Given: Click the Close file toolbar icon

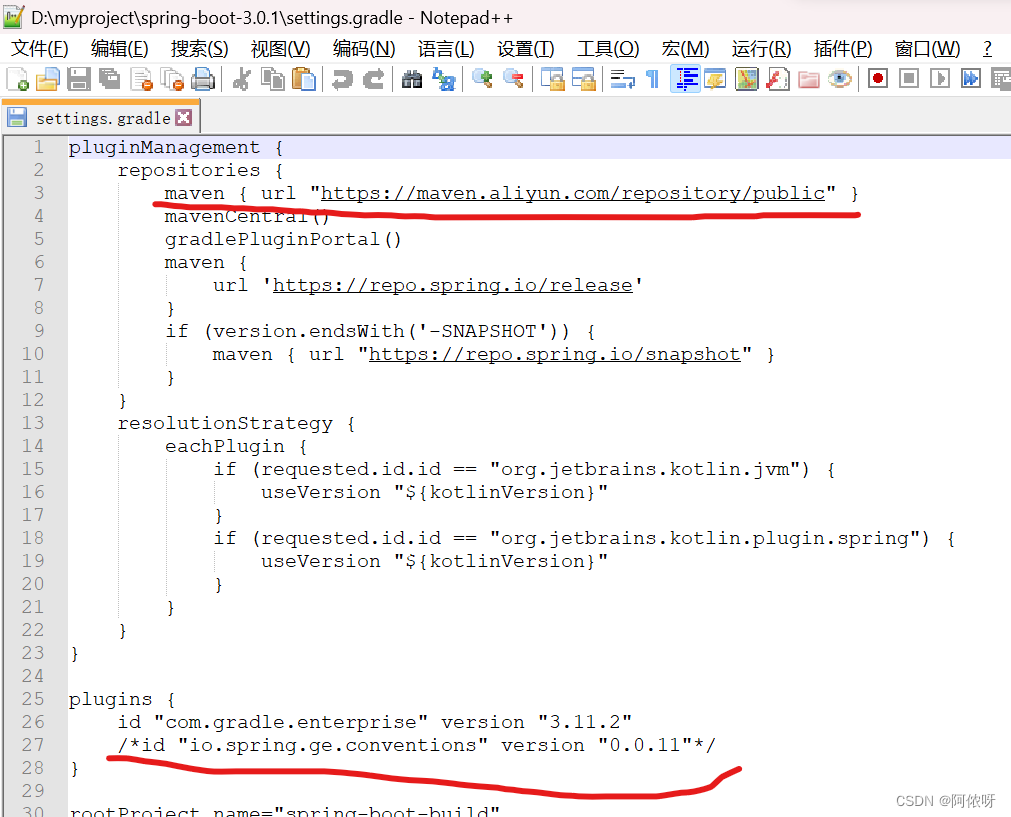Looking at the screenshot, I should (x=141, y=79).
